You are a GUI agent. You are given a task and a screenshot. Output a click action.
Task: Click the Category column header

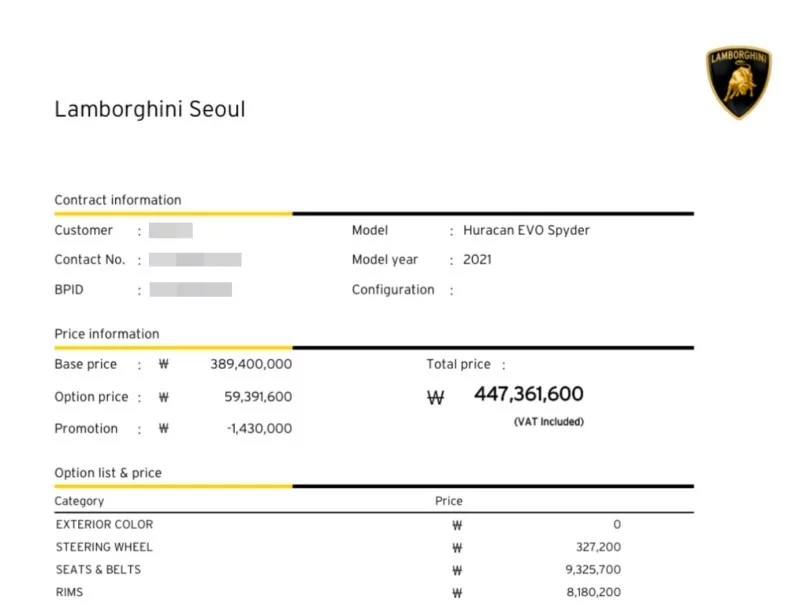point(79,501)
